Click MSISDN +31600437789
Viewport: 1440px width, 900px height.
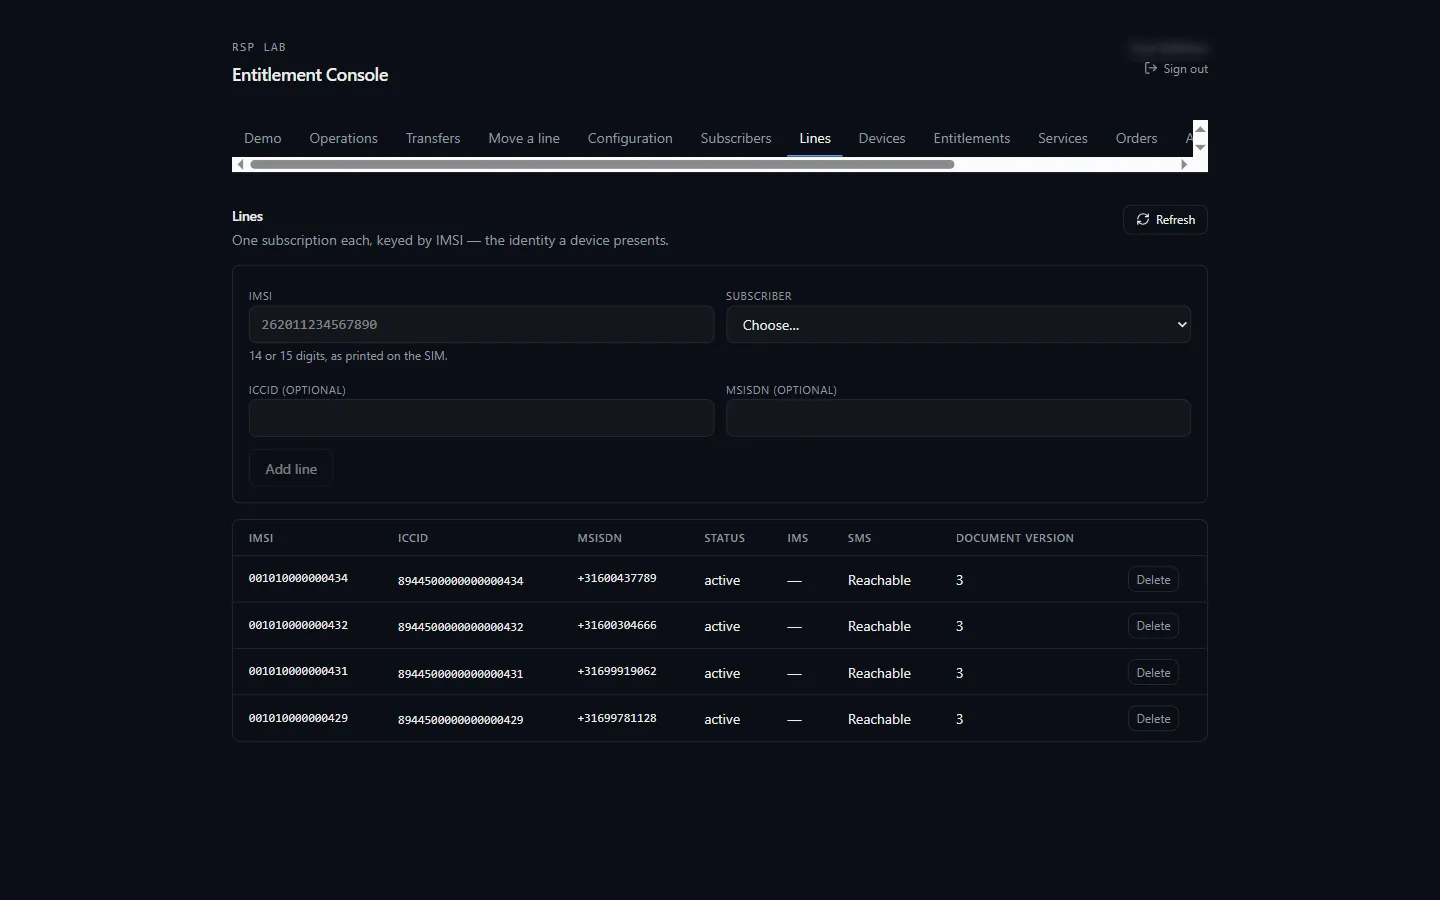point(617,578)
